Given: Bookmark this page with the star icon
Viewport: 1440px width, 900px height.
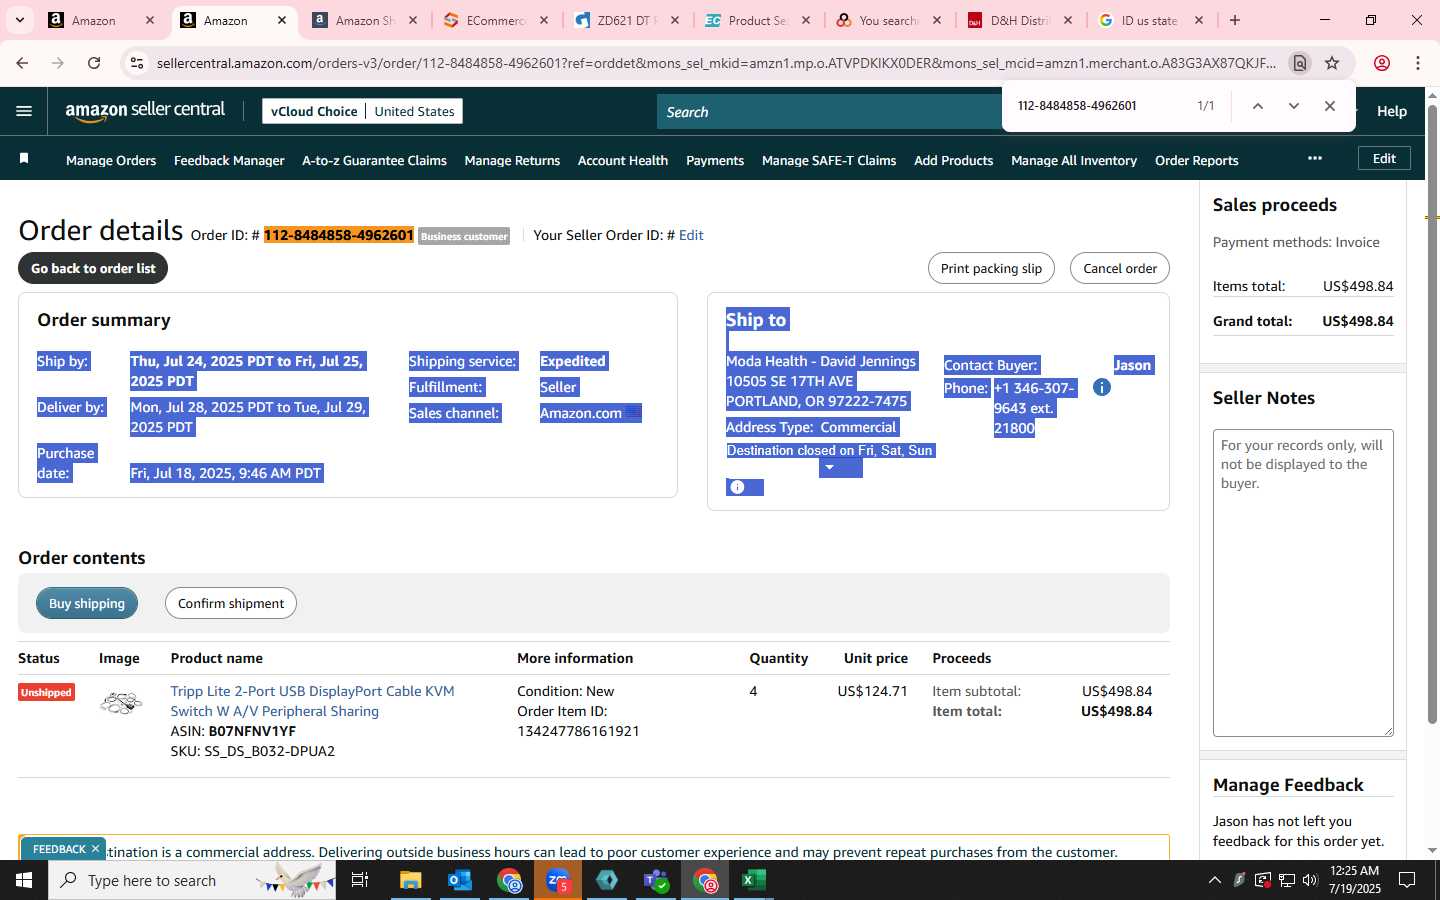Looking at the screenshot, I should point(1332,63).
